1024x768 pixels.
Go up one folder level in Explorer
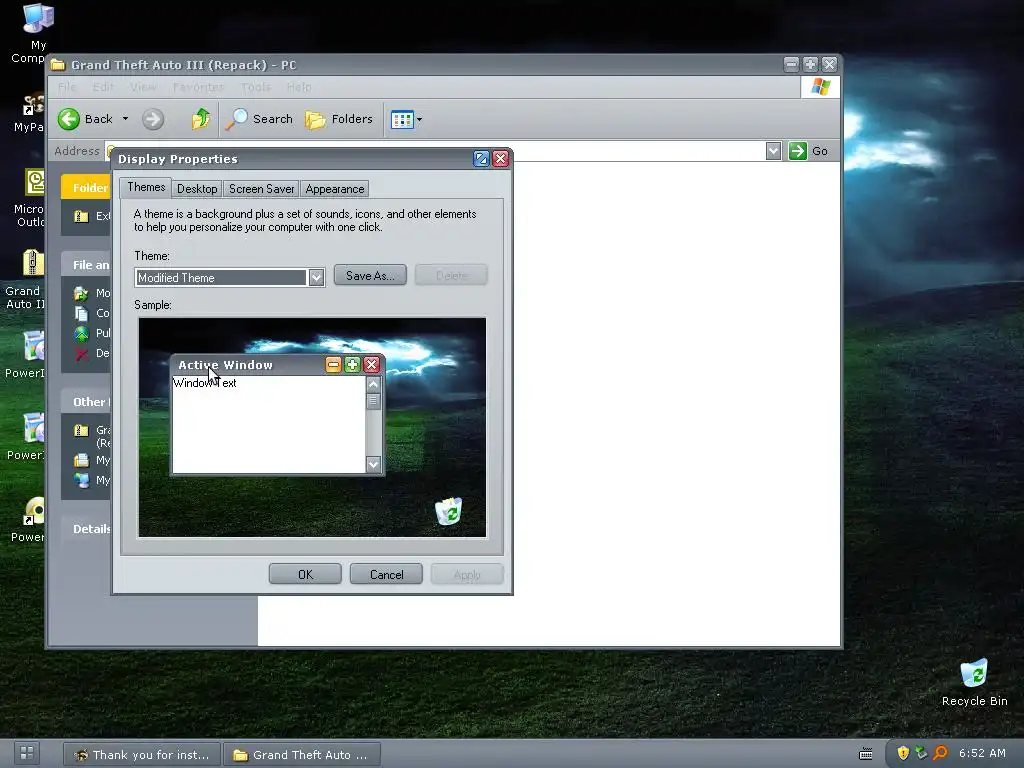point(200,119)
